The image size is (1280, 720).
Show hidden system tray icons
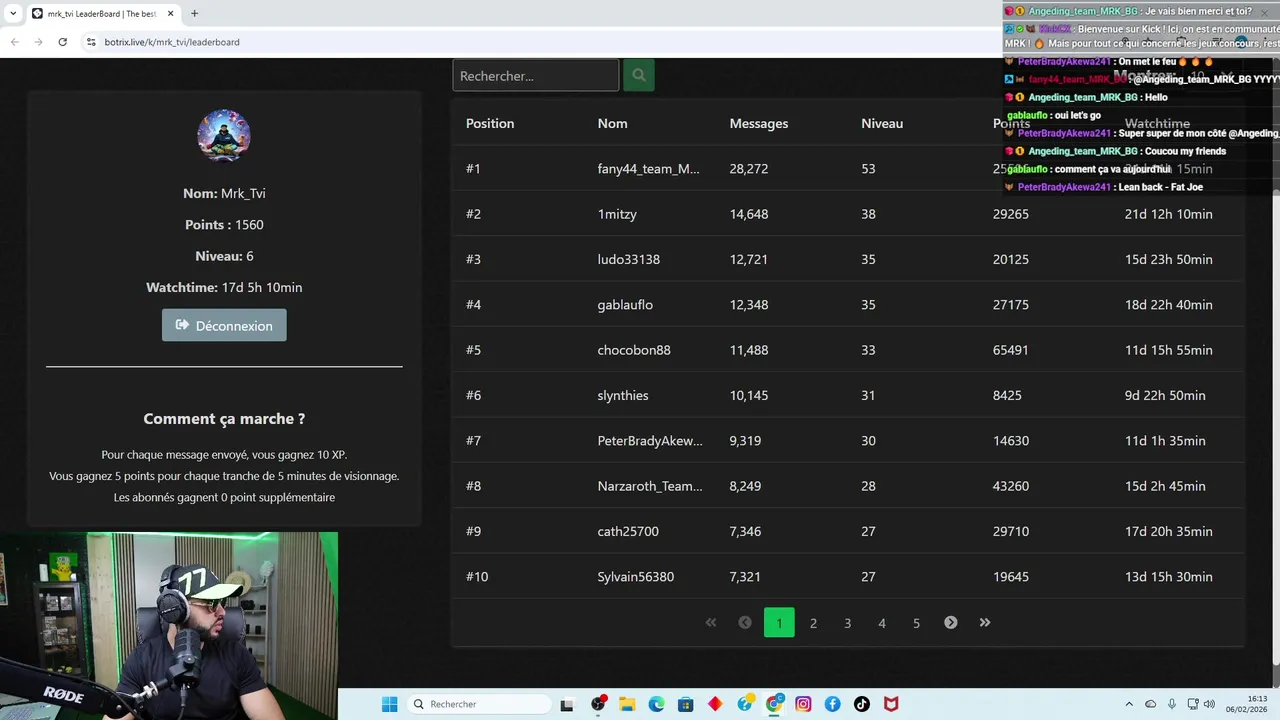pos(1129,704)
